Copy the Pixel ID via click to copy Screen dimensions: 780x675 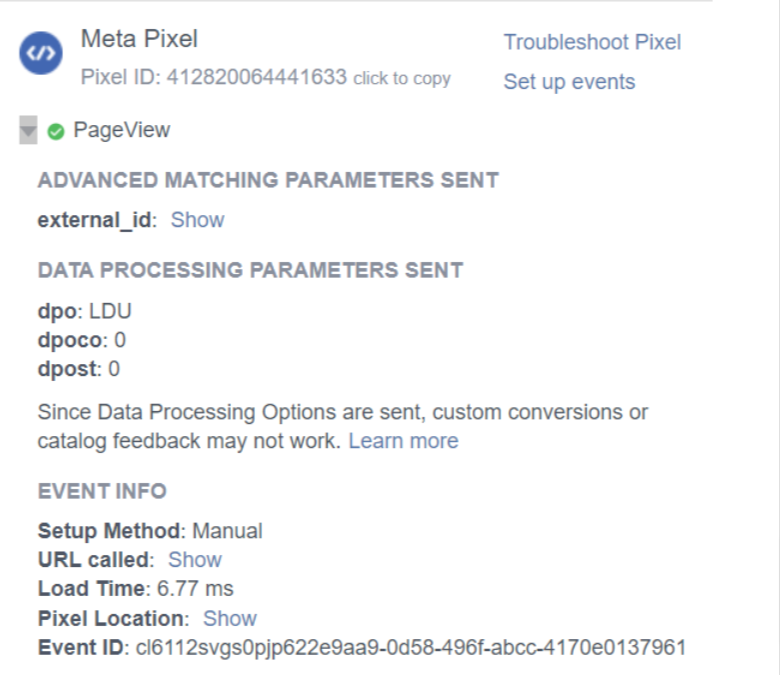tap(402, 79)
